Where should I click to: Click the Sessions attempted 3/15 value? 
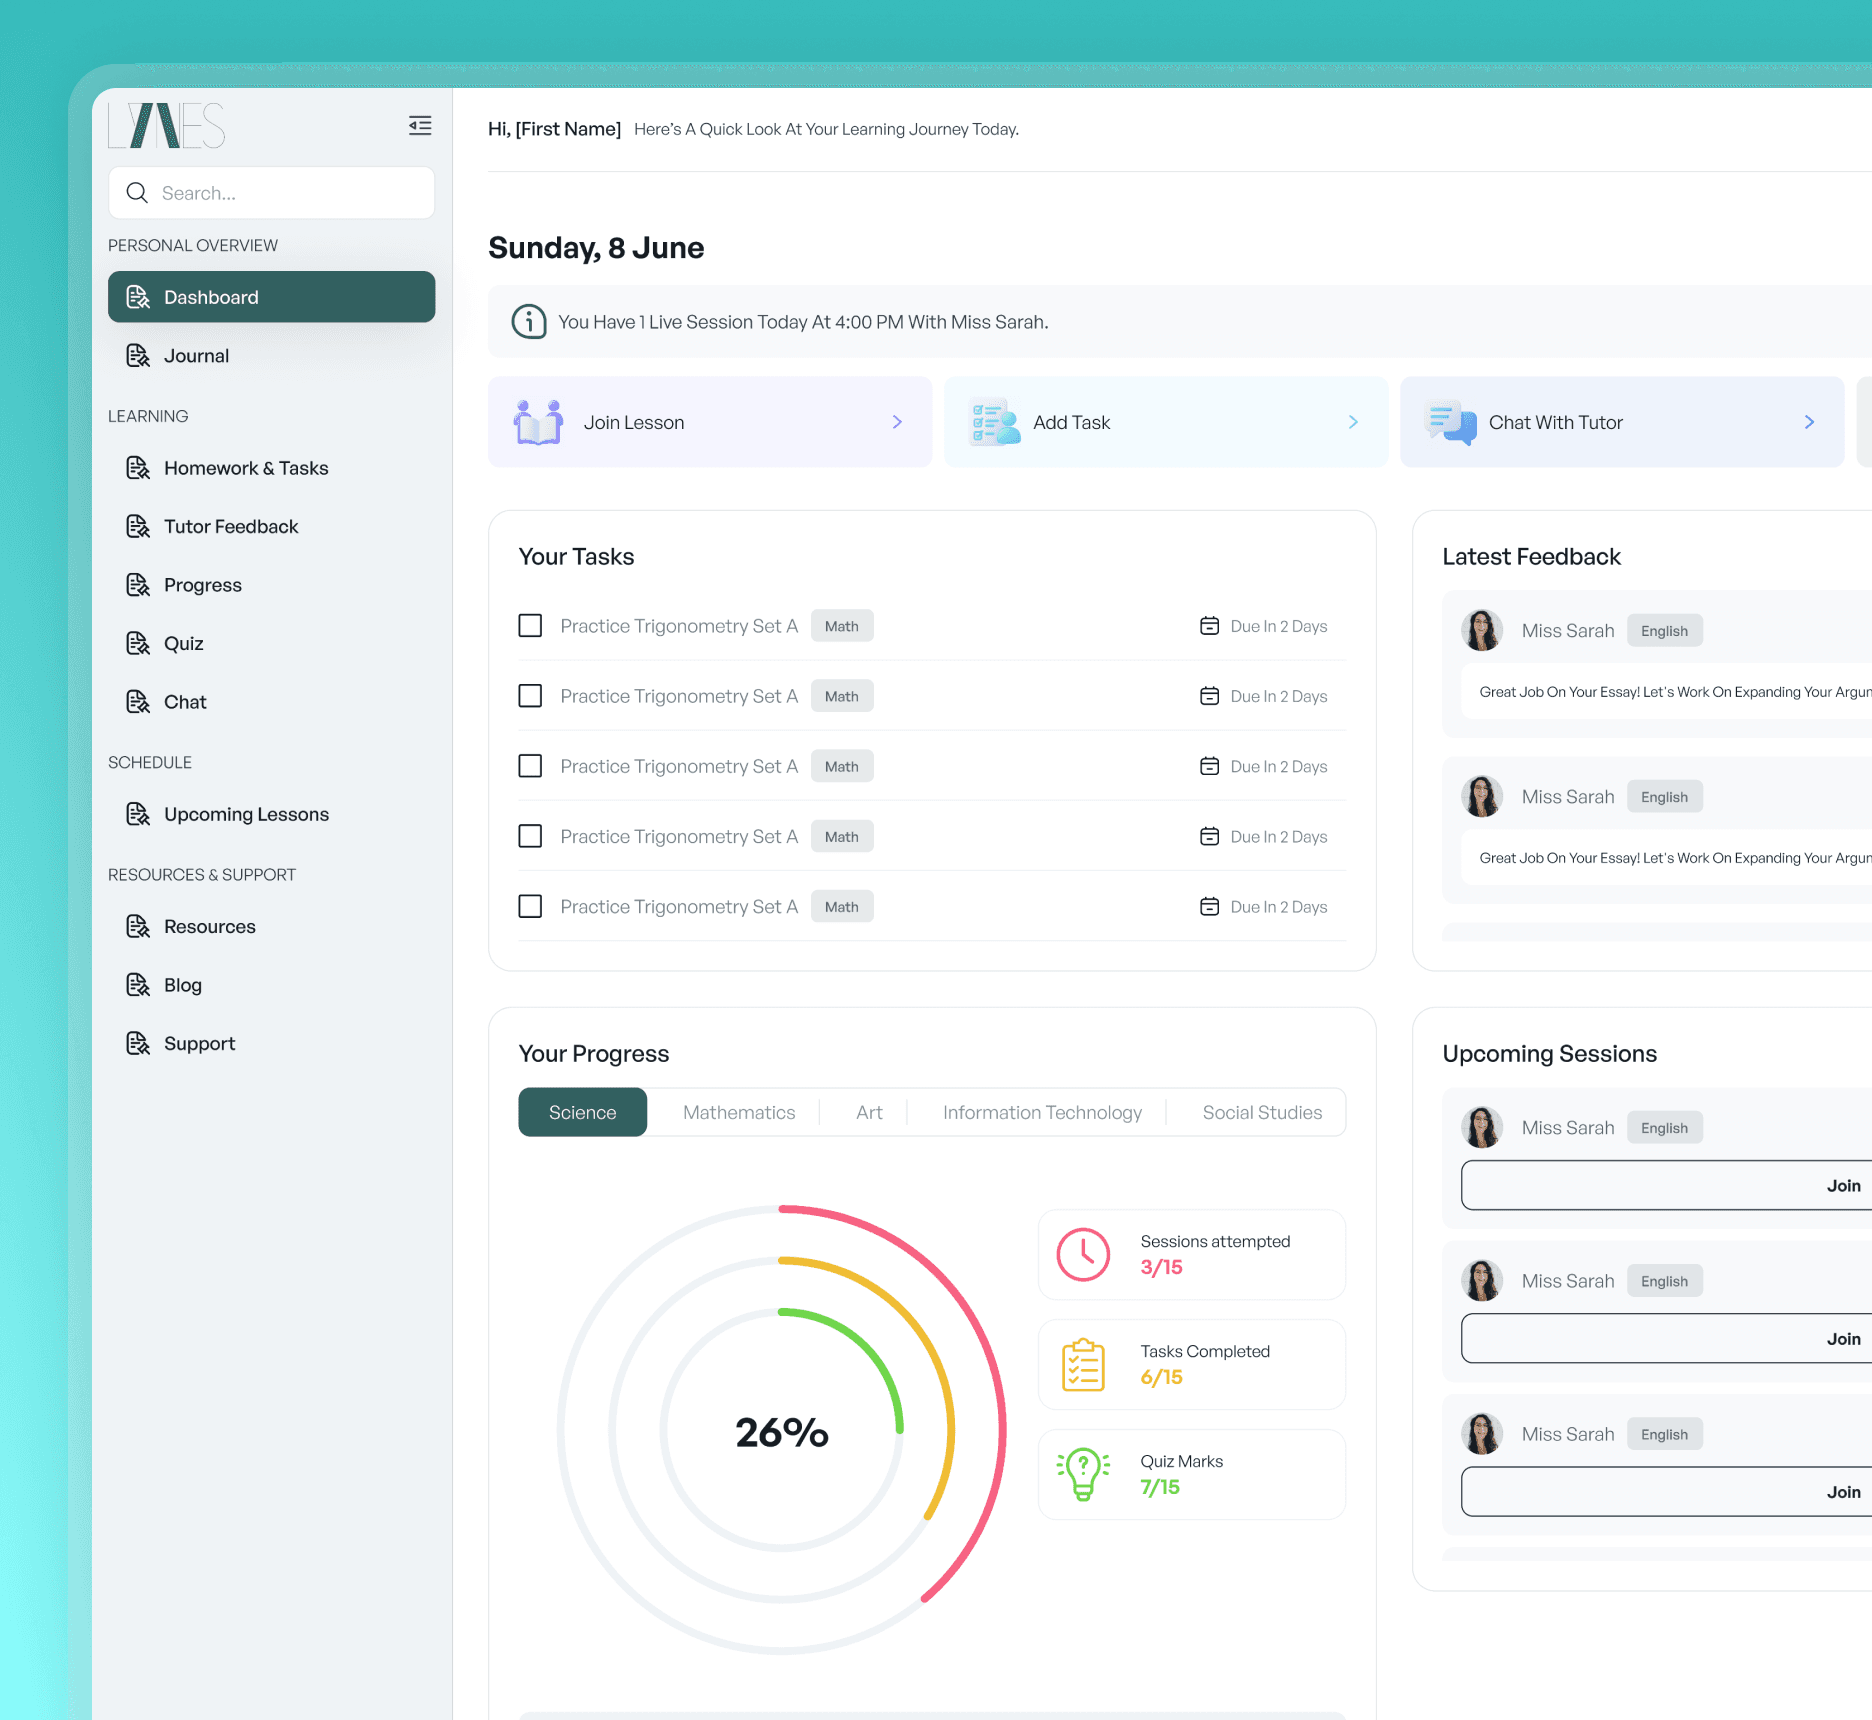click(x=1161, y=1268)
